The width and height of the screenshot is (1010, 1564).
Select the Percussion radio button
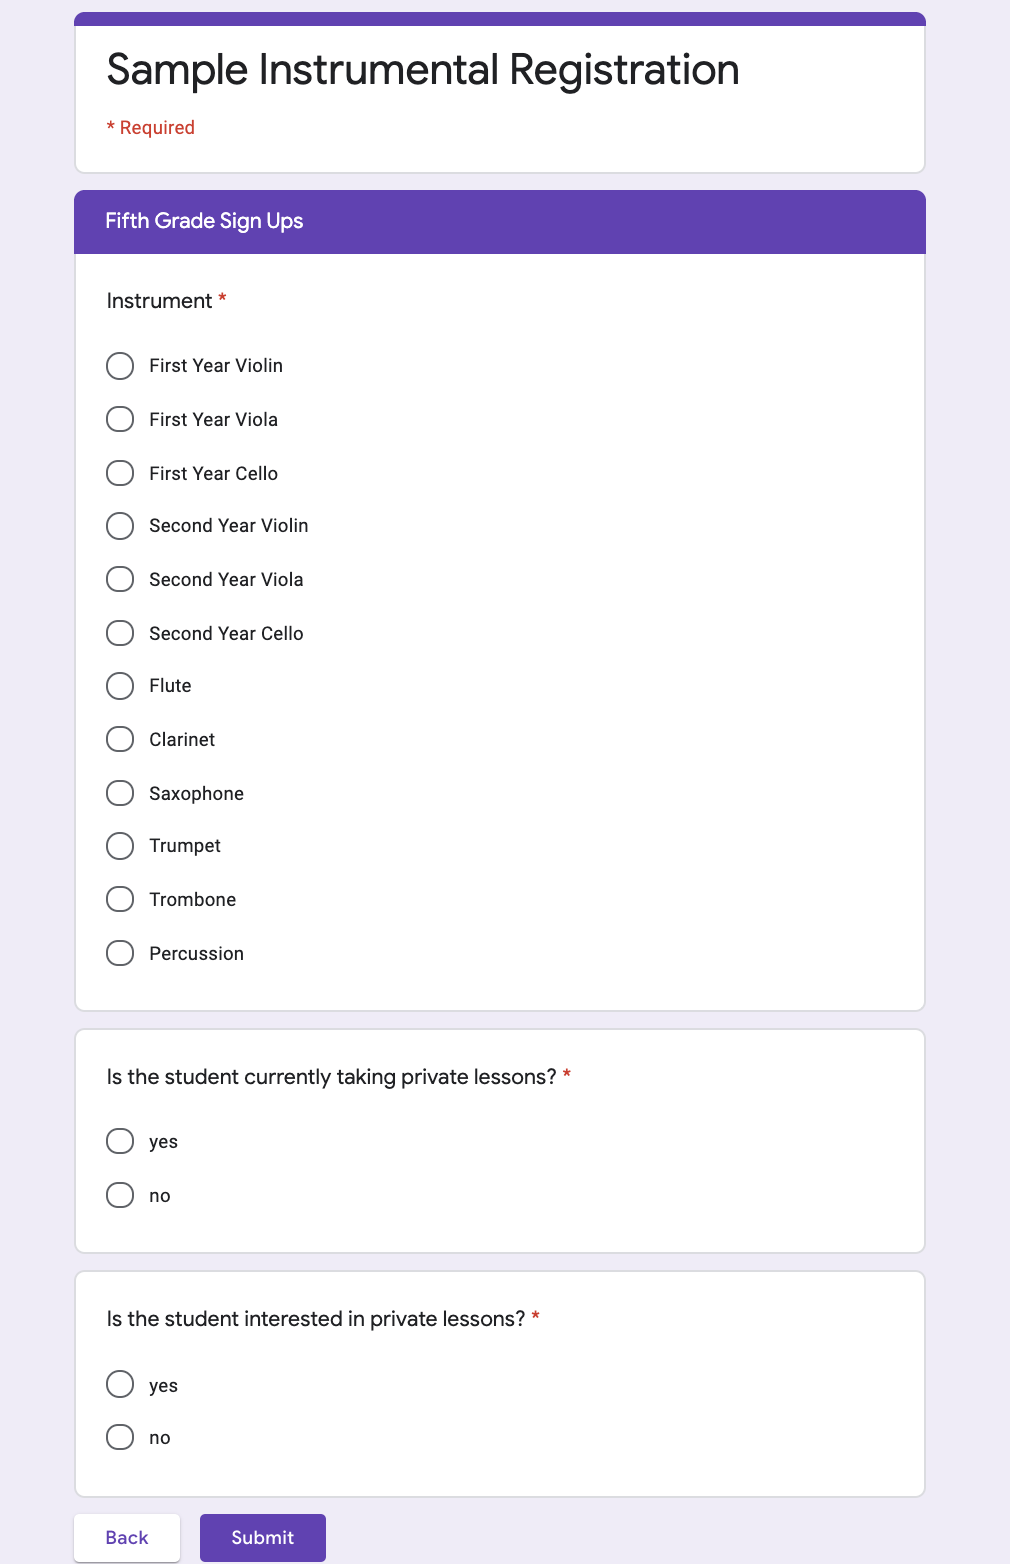pyautogui.click(x=120, y=953)
